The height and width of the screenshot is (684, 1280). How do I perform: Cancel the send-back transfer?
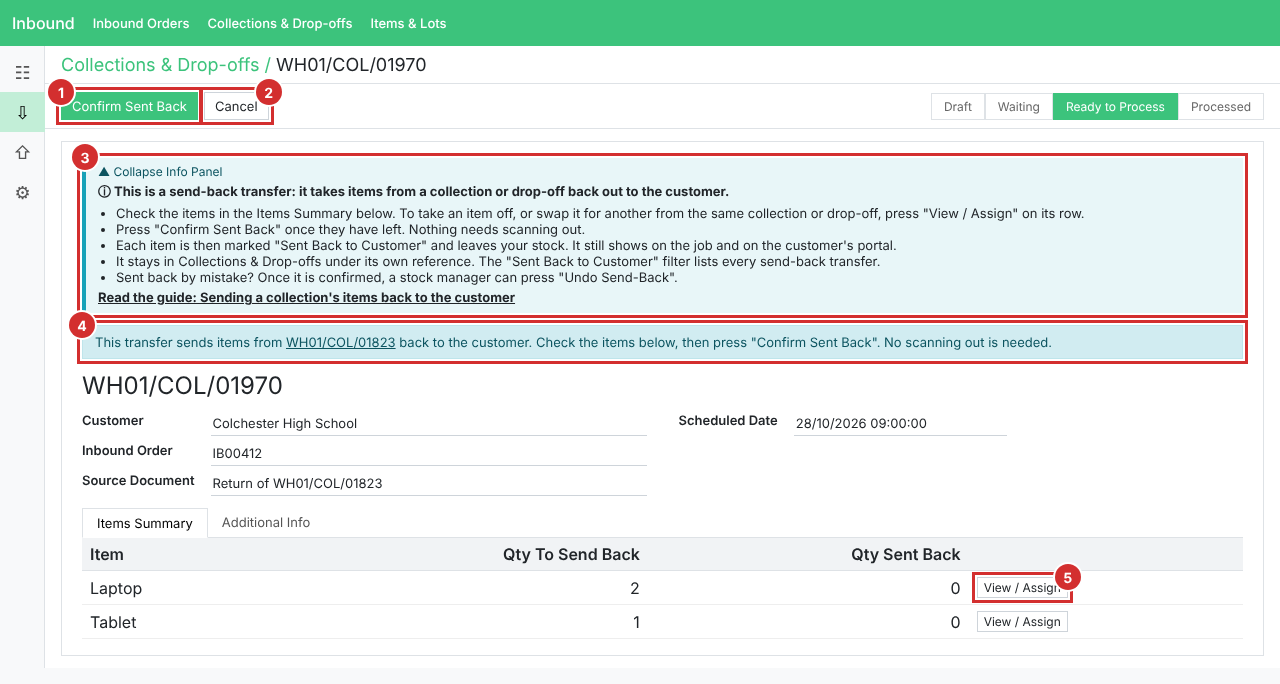[x=236, y=106]
